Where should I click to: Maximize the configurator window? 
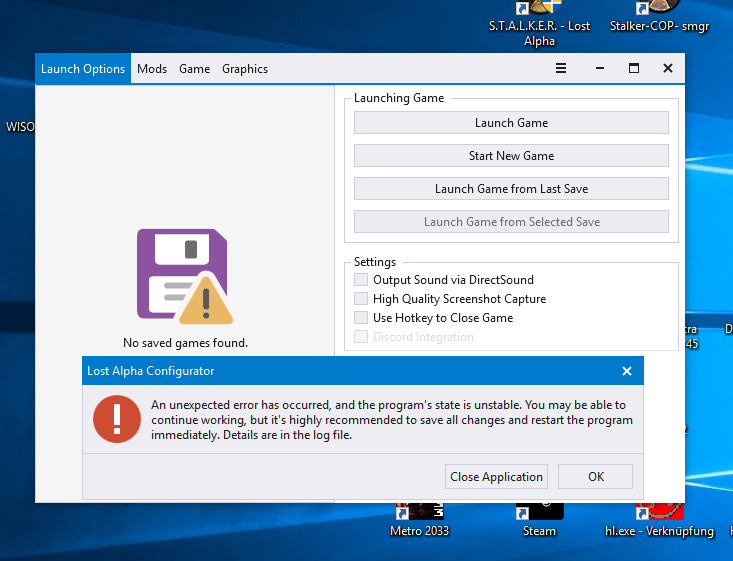(633, 68)
